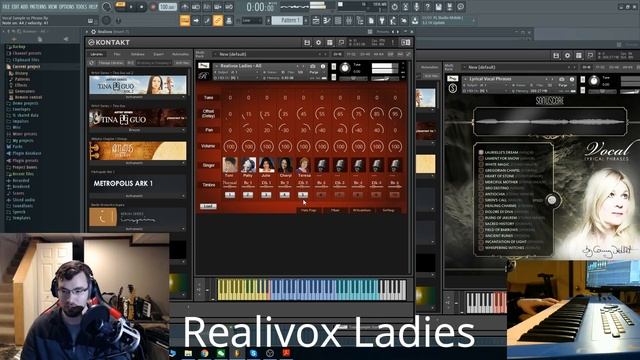
Task: Open the TOOLS menu
Action: click(x=82, y=7)
